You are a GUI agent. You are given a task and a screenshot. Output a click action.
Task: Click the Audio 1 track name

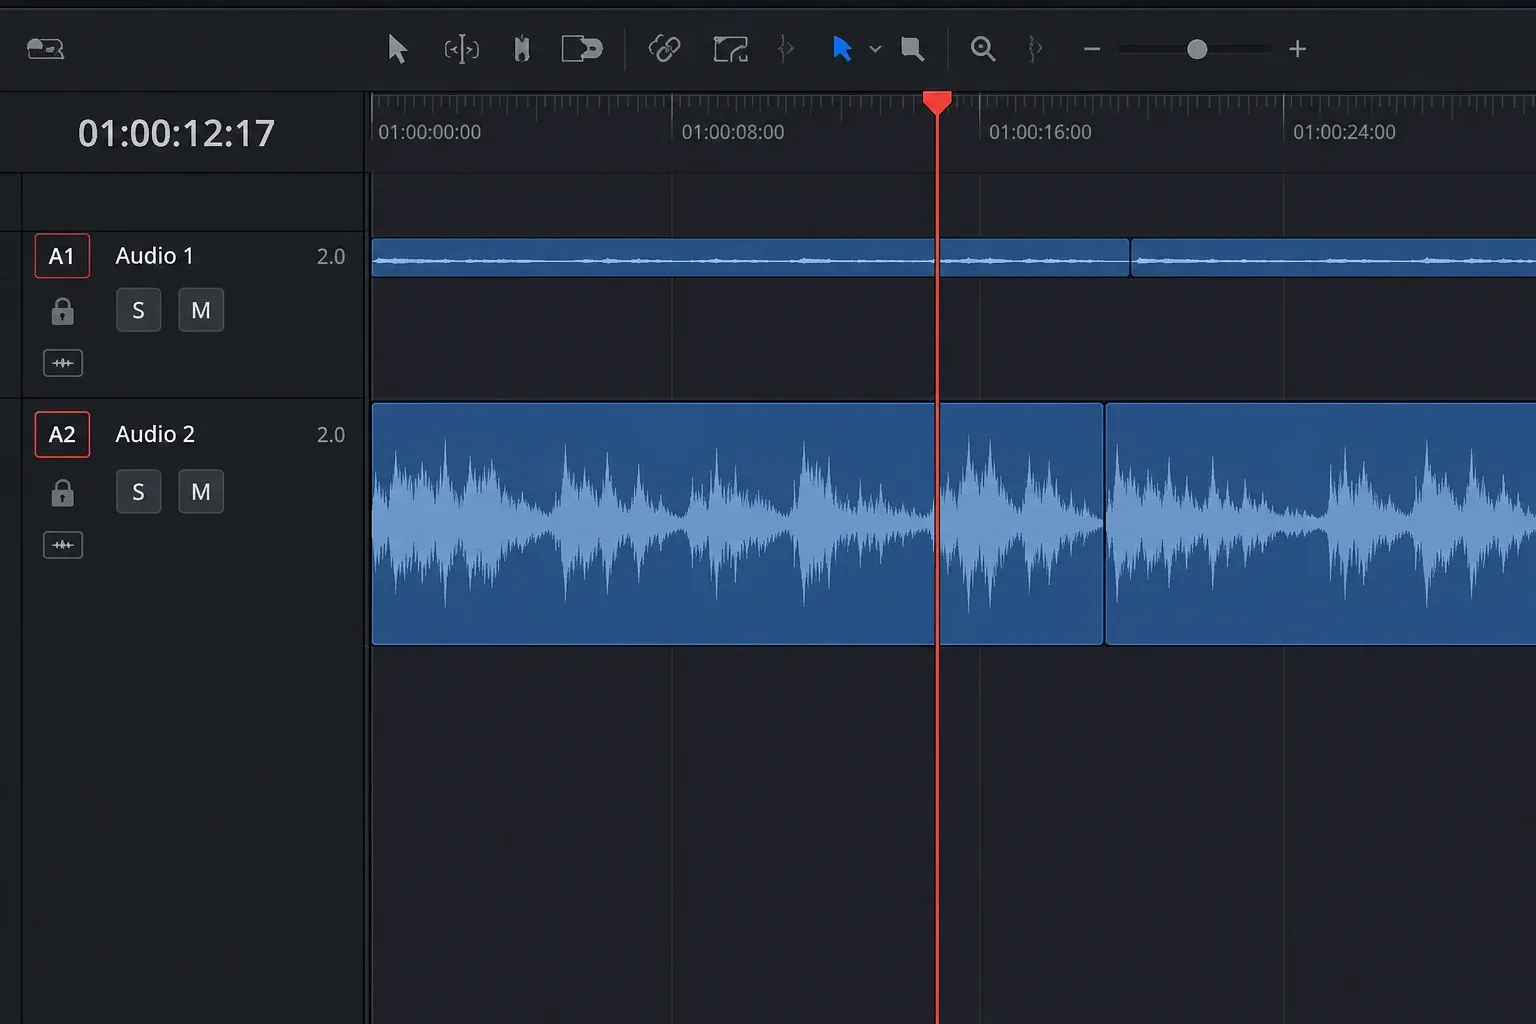tap(154, 256)
